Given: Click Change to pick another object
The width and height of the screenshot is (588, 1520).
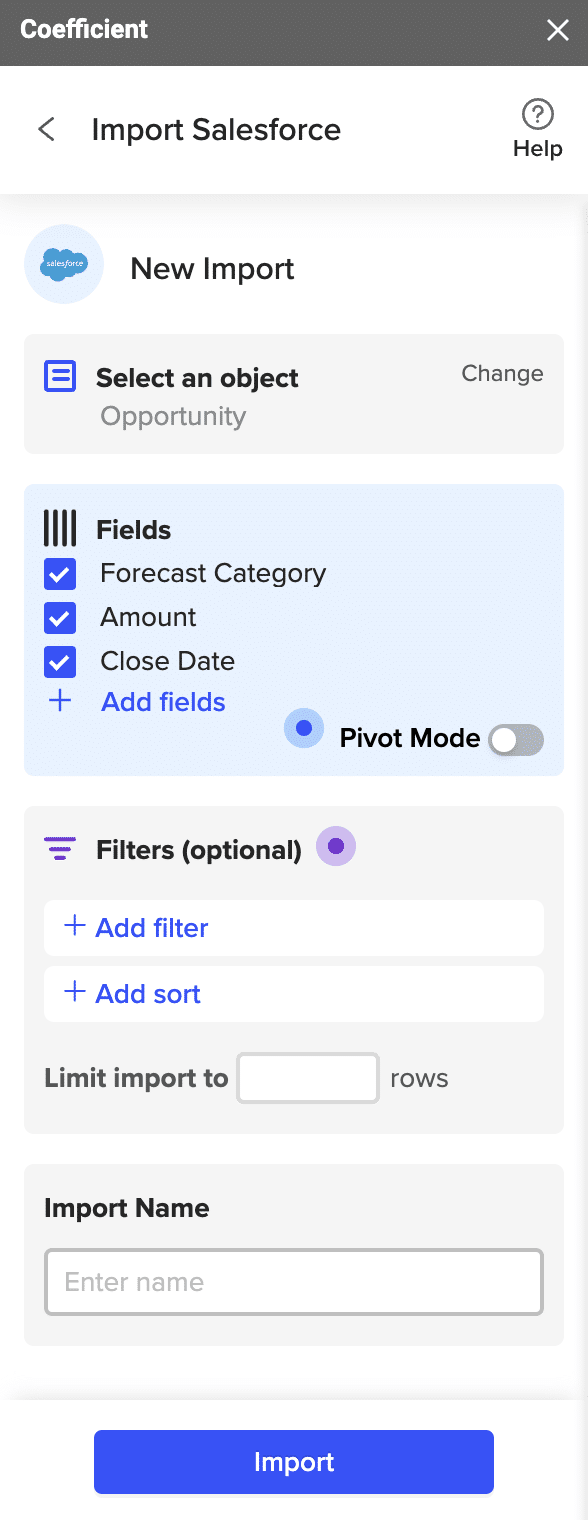Looking at the screenshot, I should click(x=502, y=373).
